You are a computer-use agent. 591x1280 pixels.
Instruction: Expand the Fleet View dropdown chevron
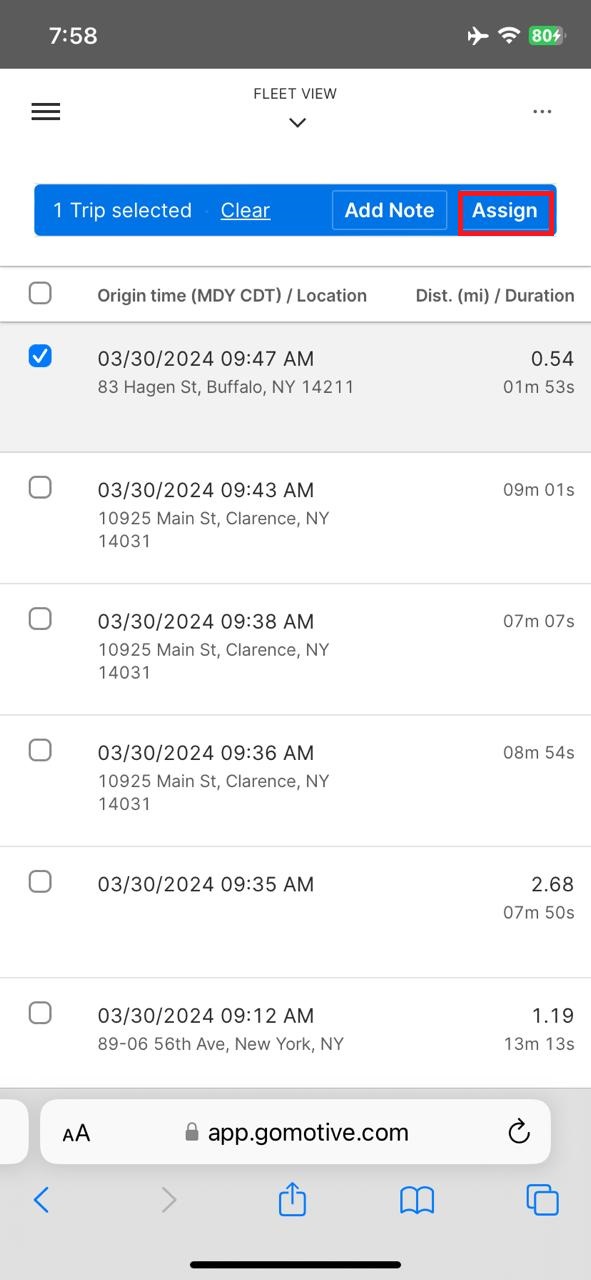click(x=296, y=123)
